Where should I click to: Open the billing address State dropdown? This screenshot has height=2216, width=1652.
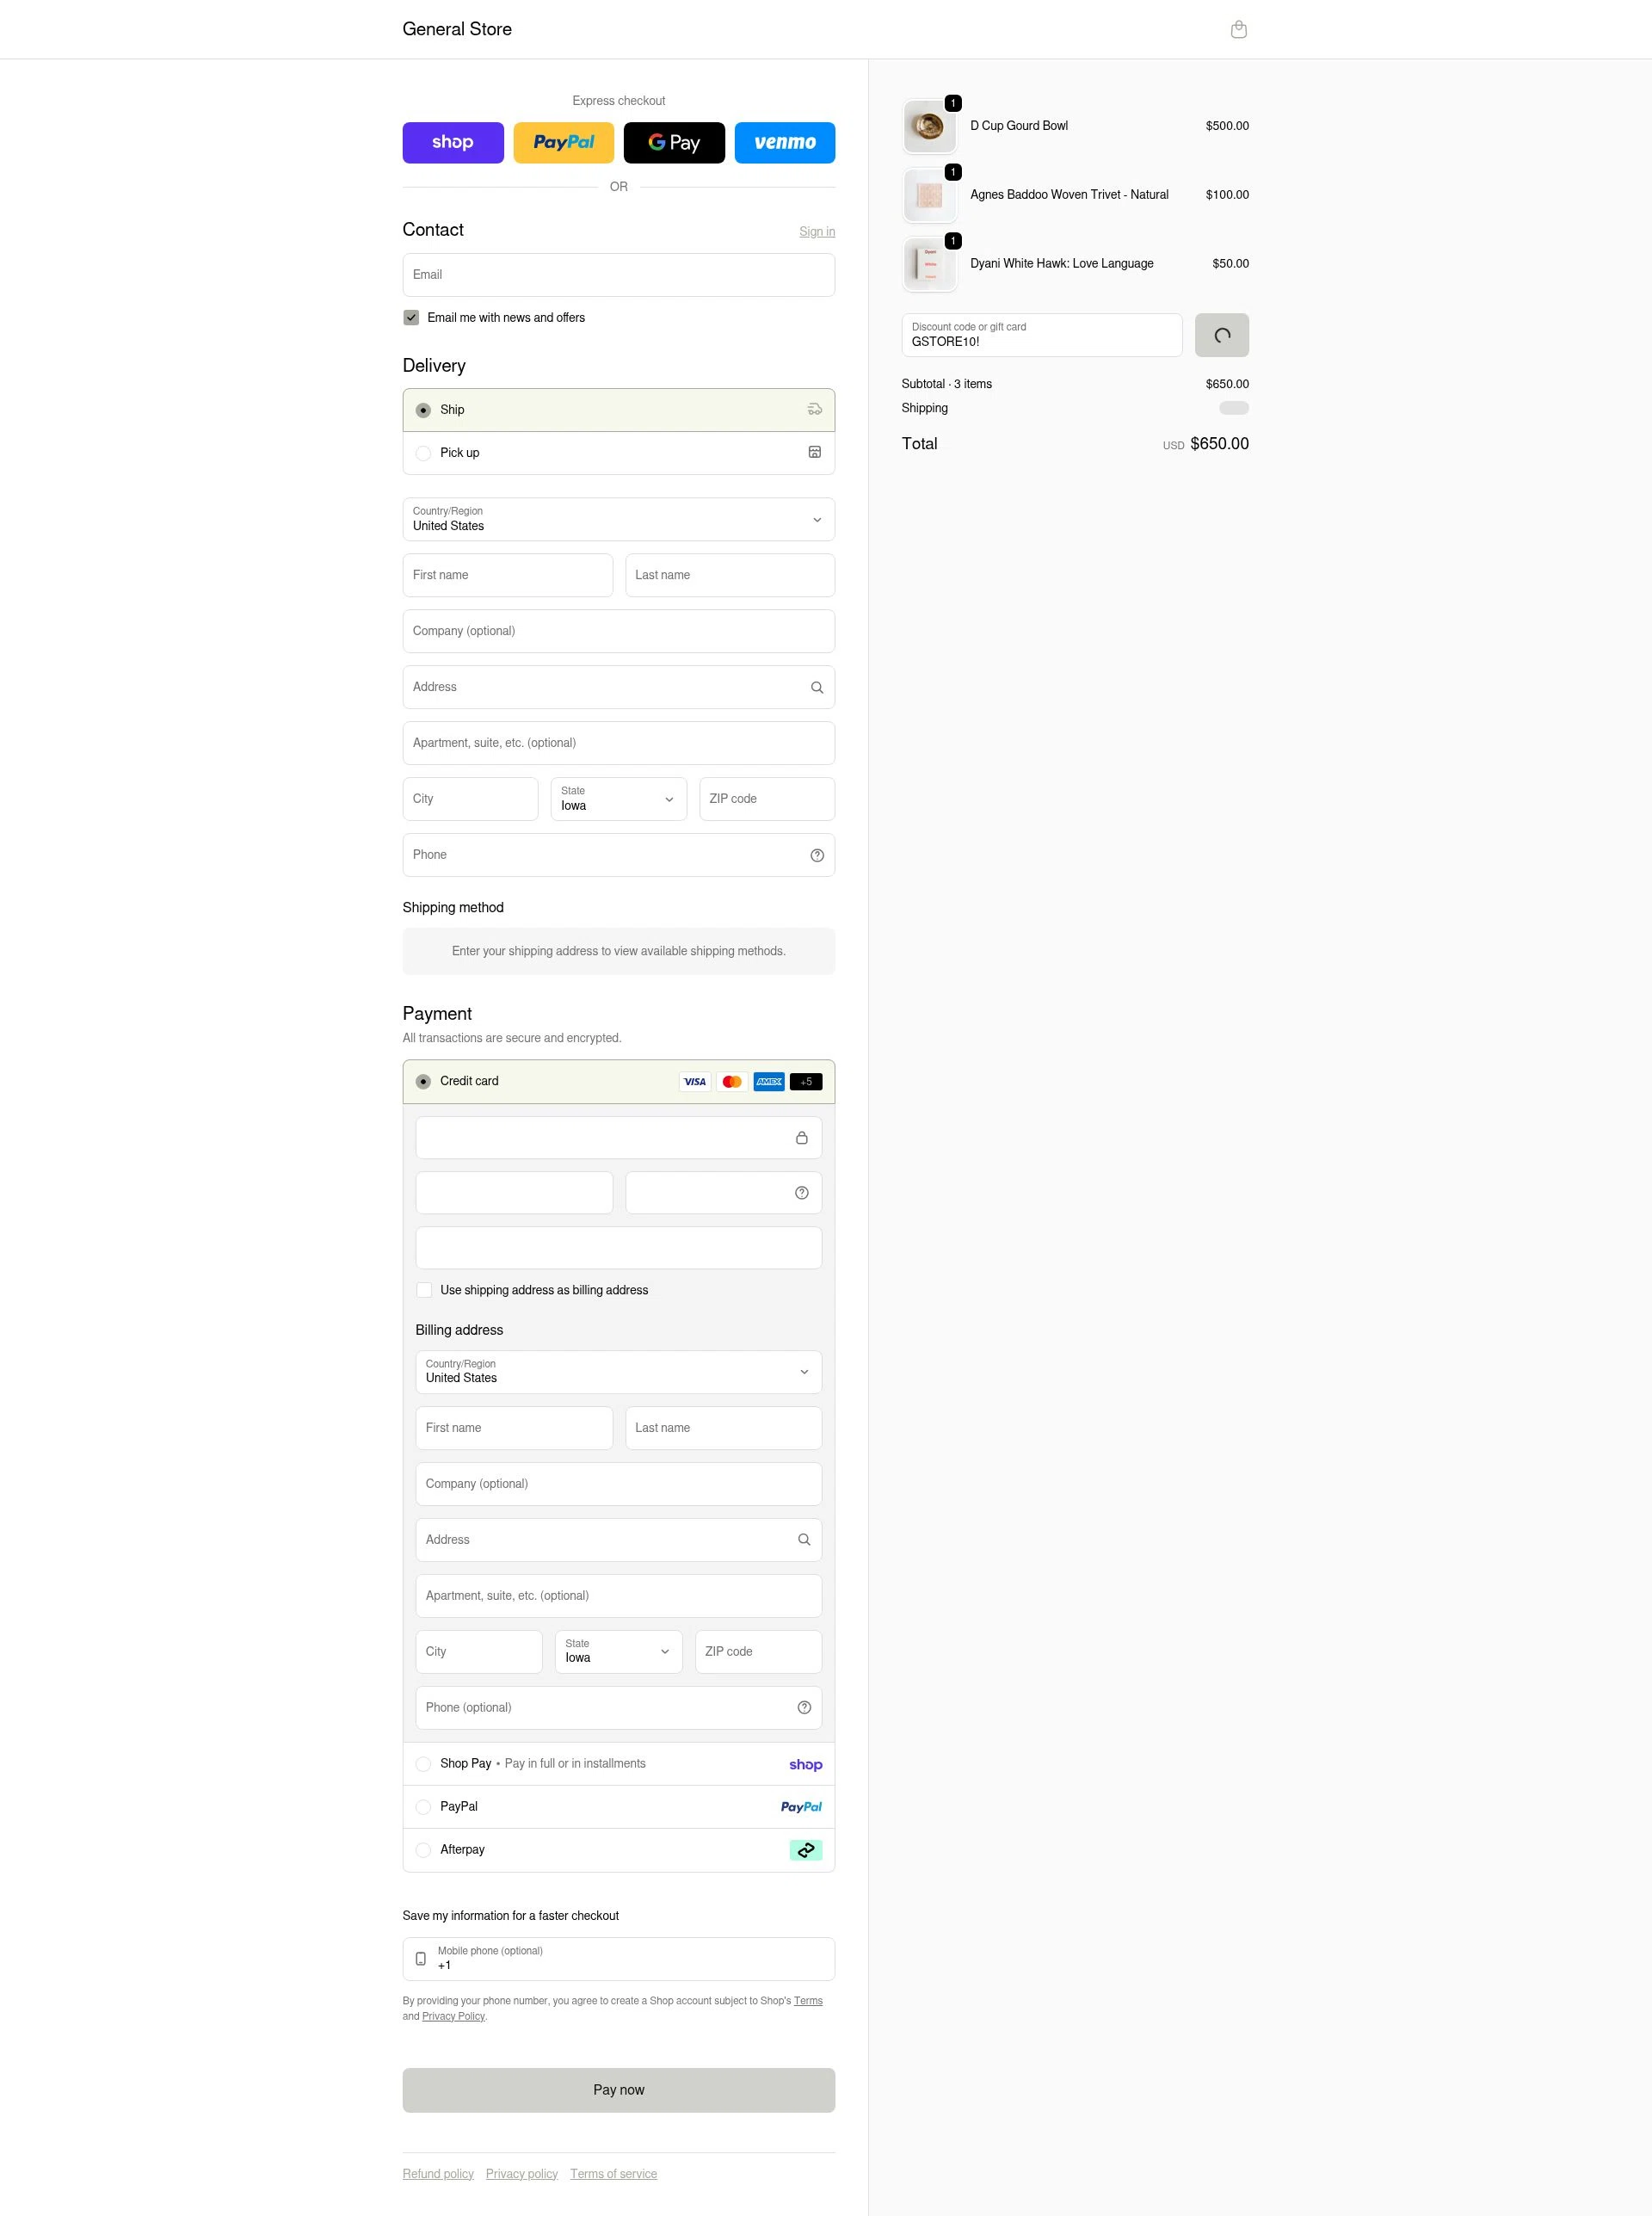(x=618, y=1651)
